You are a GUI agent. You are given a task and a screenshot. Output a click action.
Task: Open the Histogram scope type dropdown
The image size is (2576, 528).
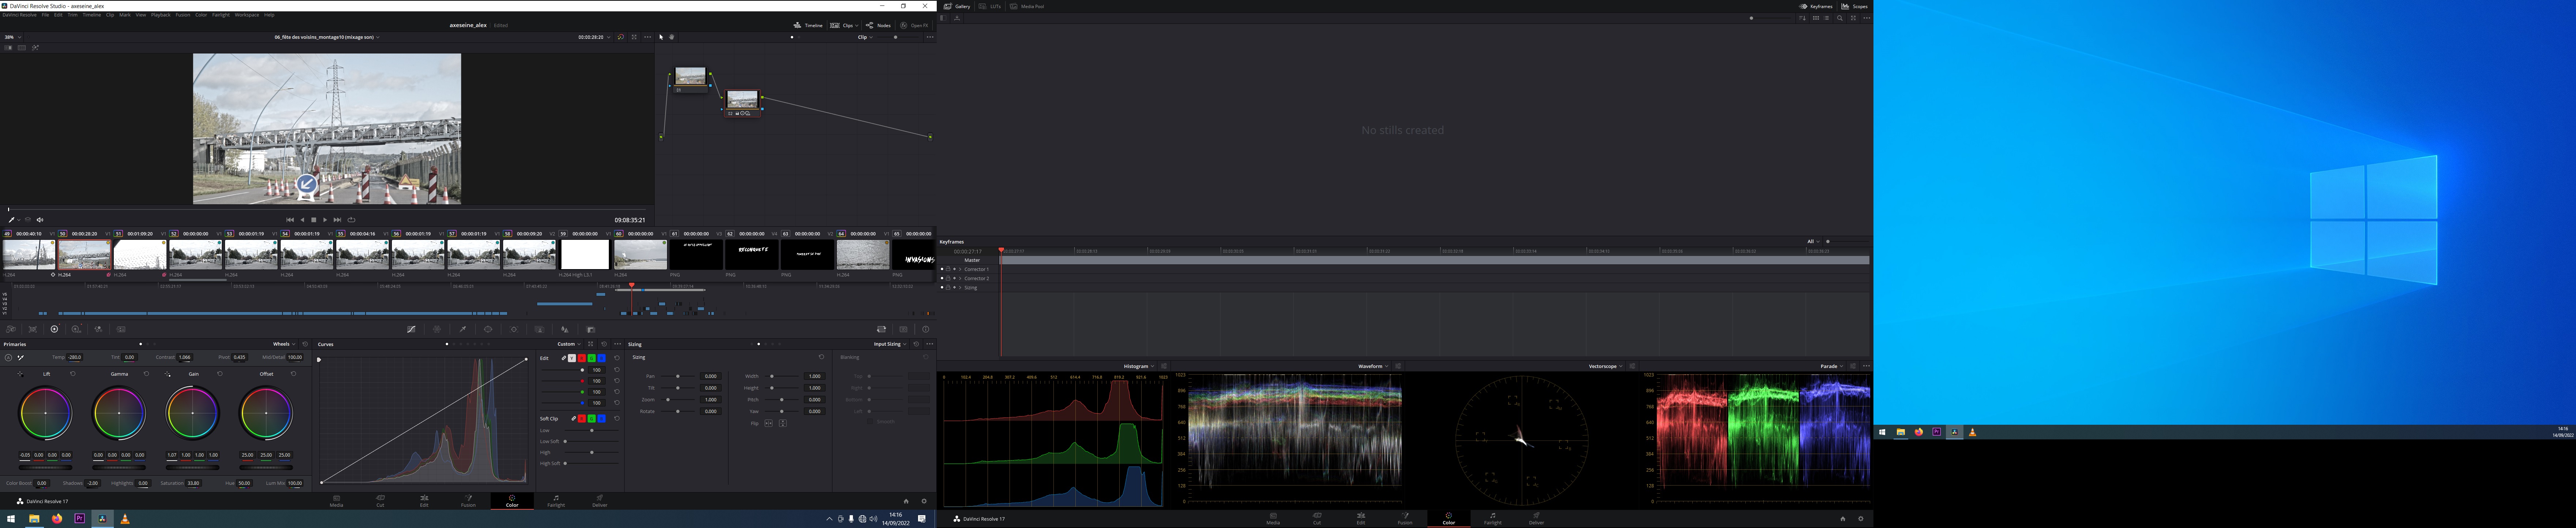(1139, 366)
